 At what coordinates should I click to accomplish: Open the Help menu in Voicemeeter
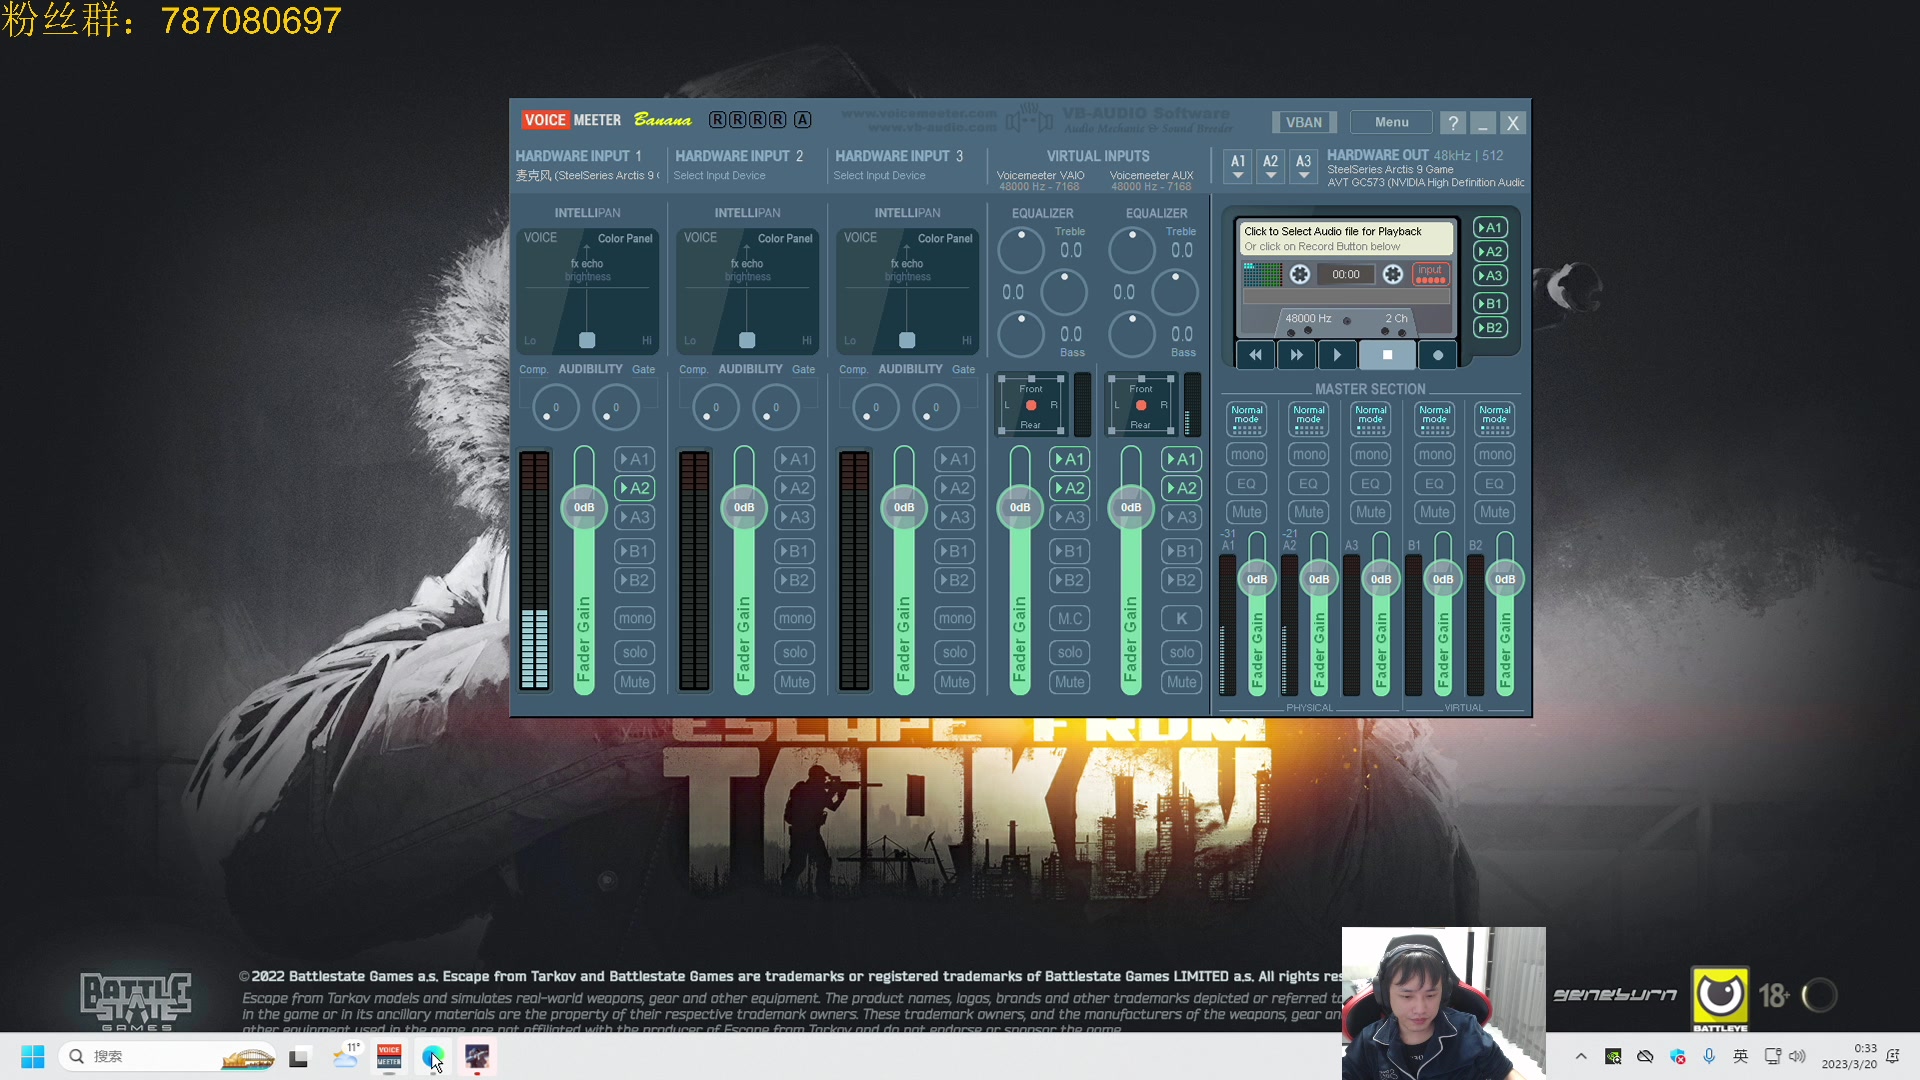1452,121
